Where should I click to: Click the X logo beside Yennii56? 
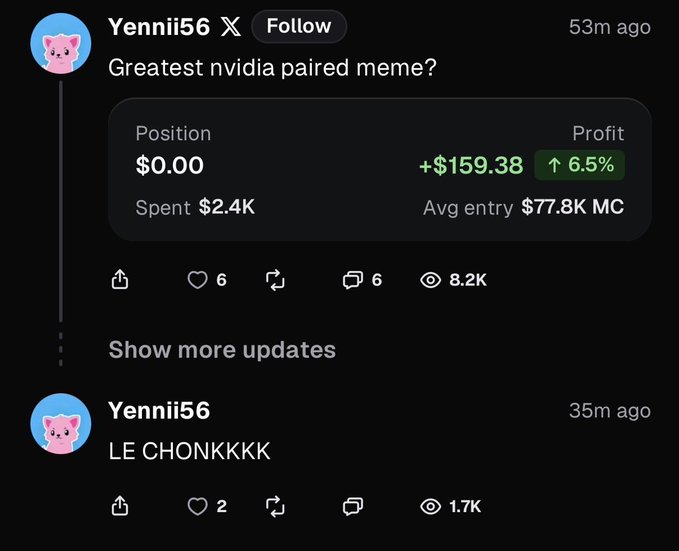point(231,27)
